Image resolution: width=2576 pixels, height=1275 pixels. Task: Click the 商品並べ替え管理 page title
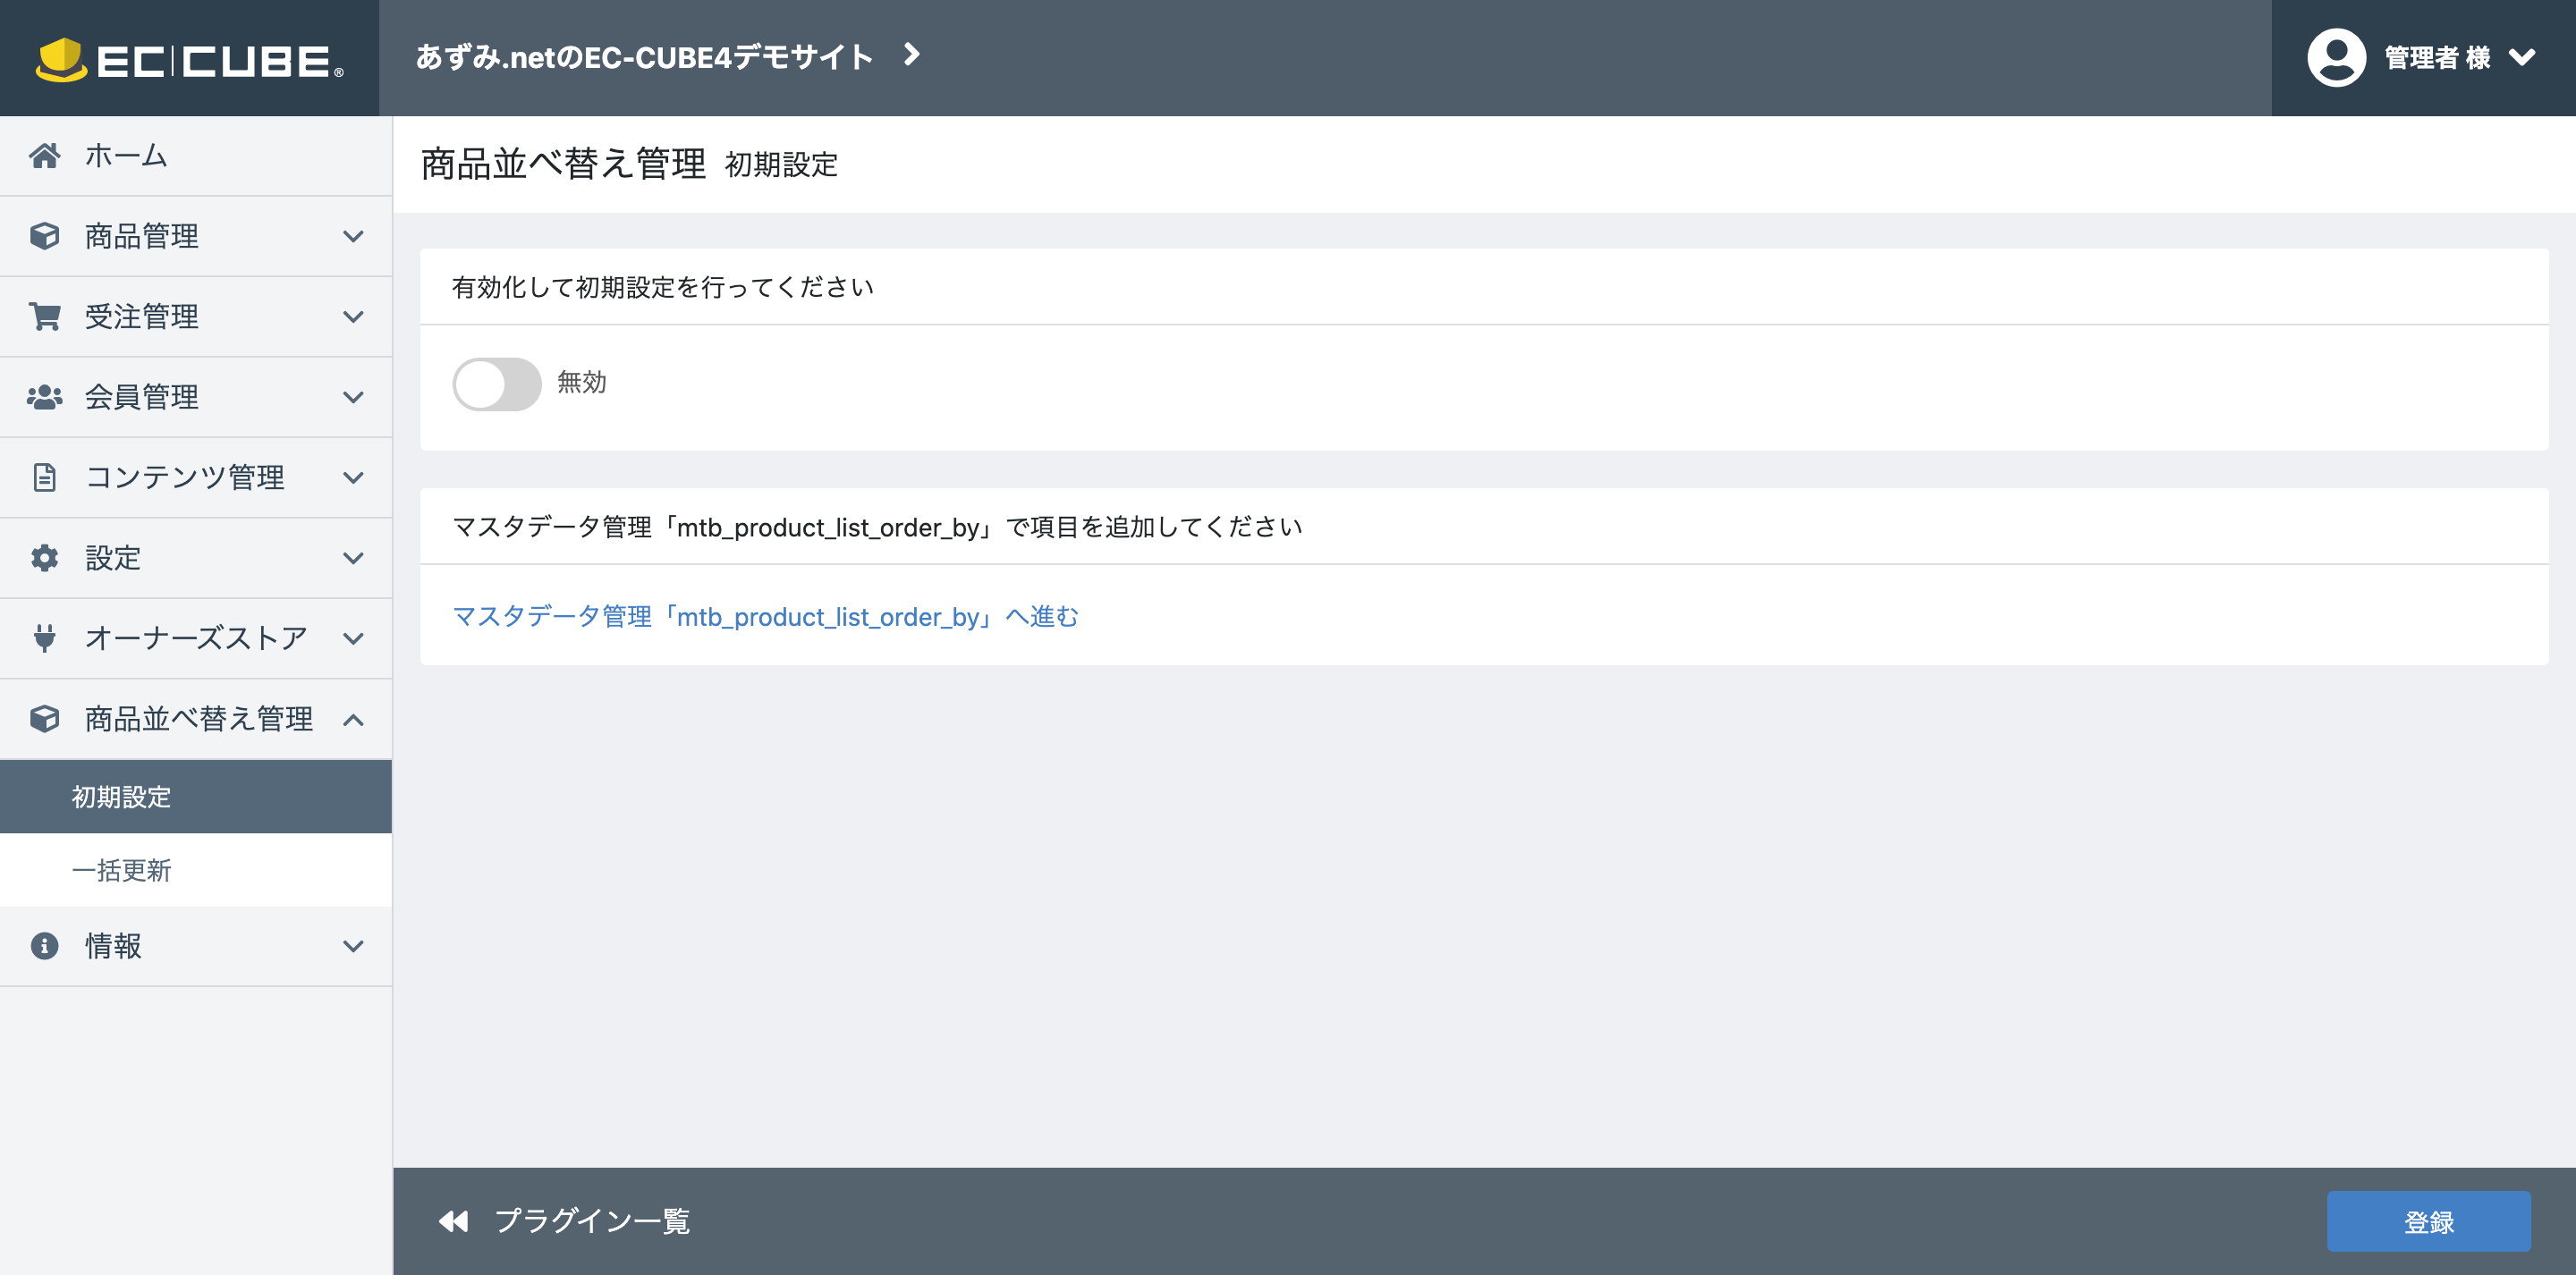pyautogui.click(x=563, y=163)
